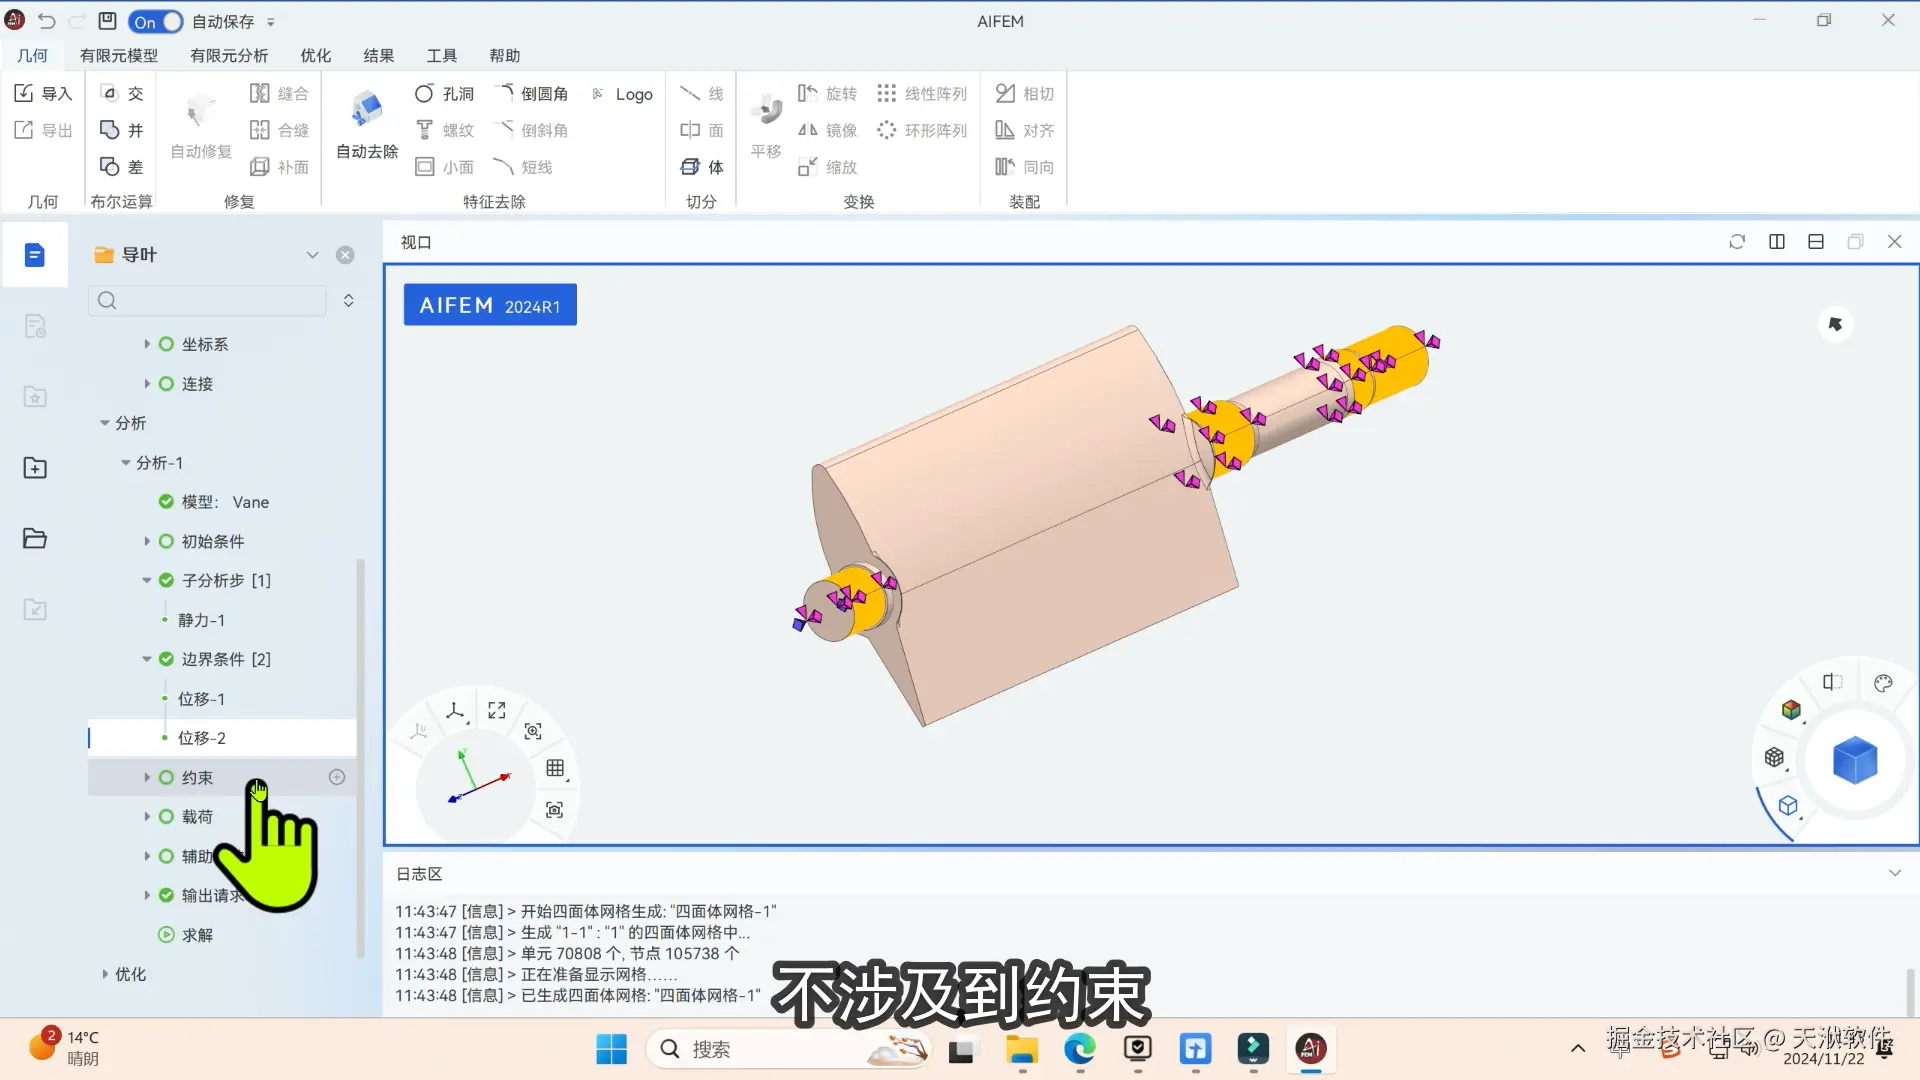Image resolution: width=1920 pixels, height=1080 pixels.
Task: Select the 位移-1 boundary condition
Action: click(x=201, y=699)
